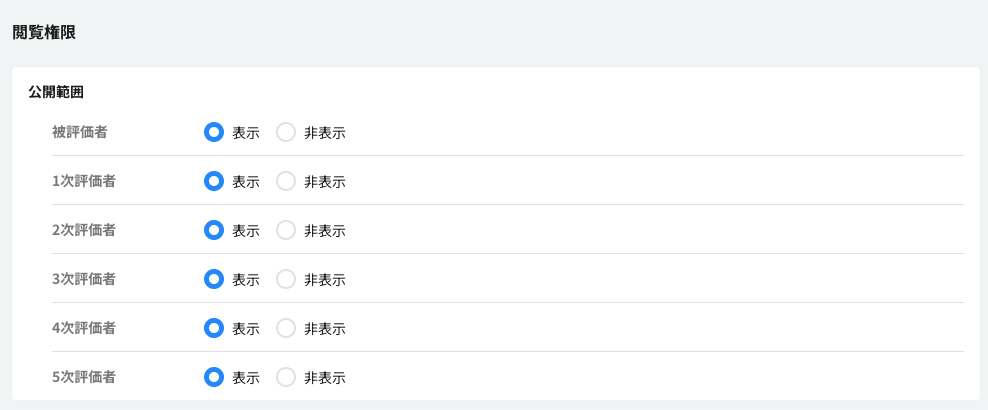Click the 被評価者 row label
The image size is (988, 410).
[x=80, y=131]
